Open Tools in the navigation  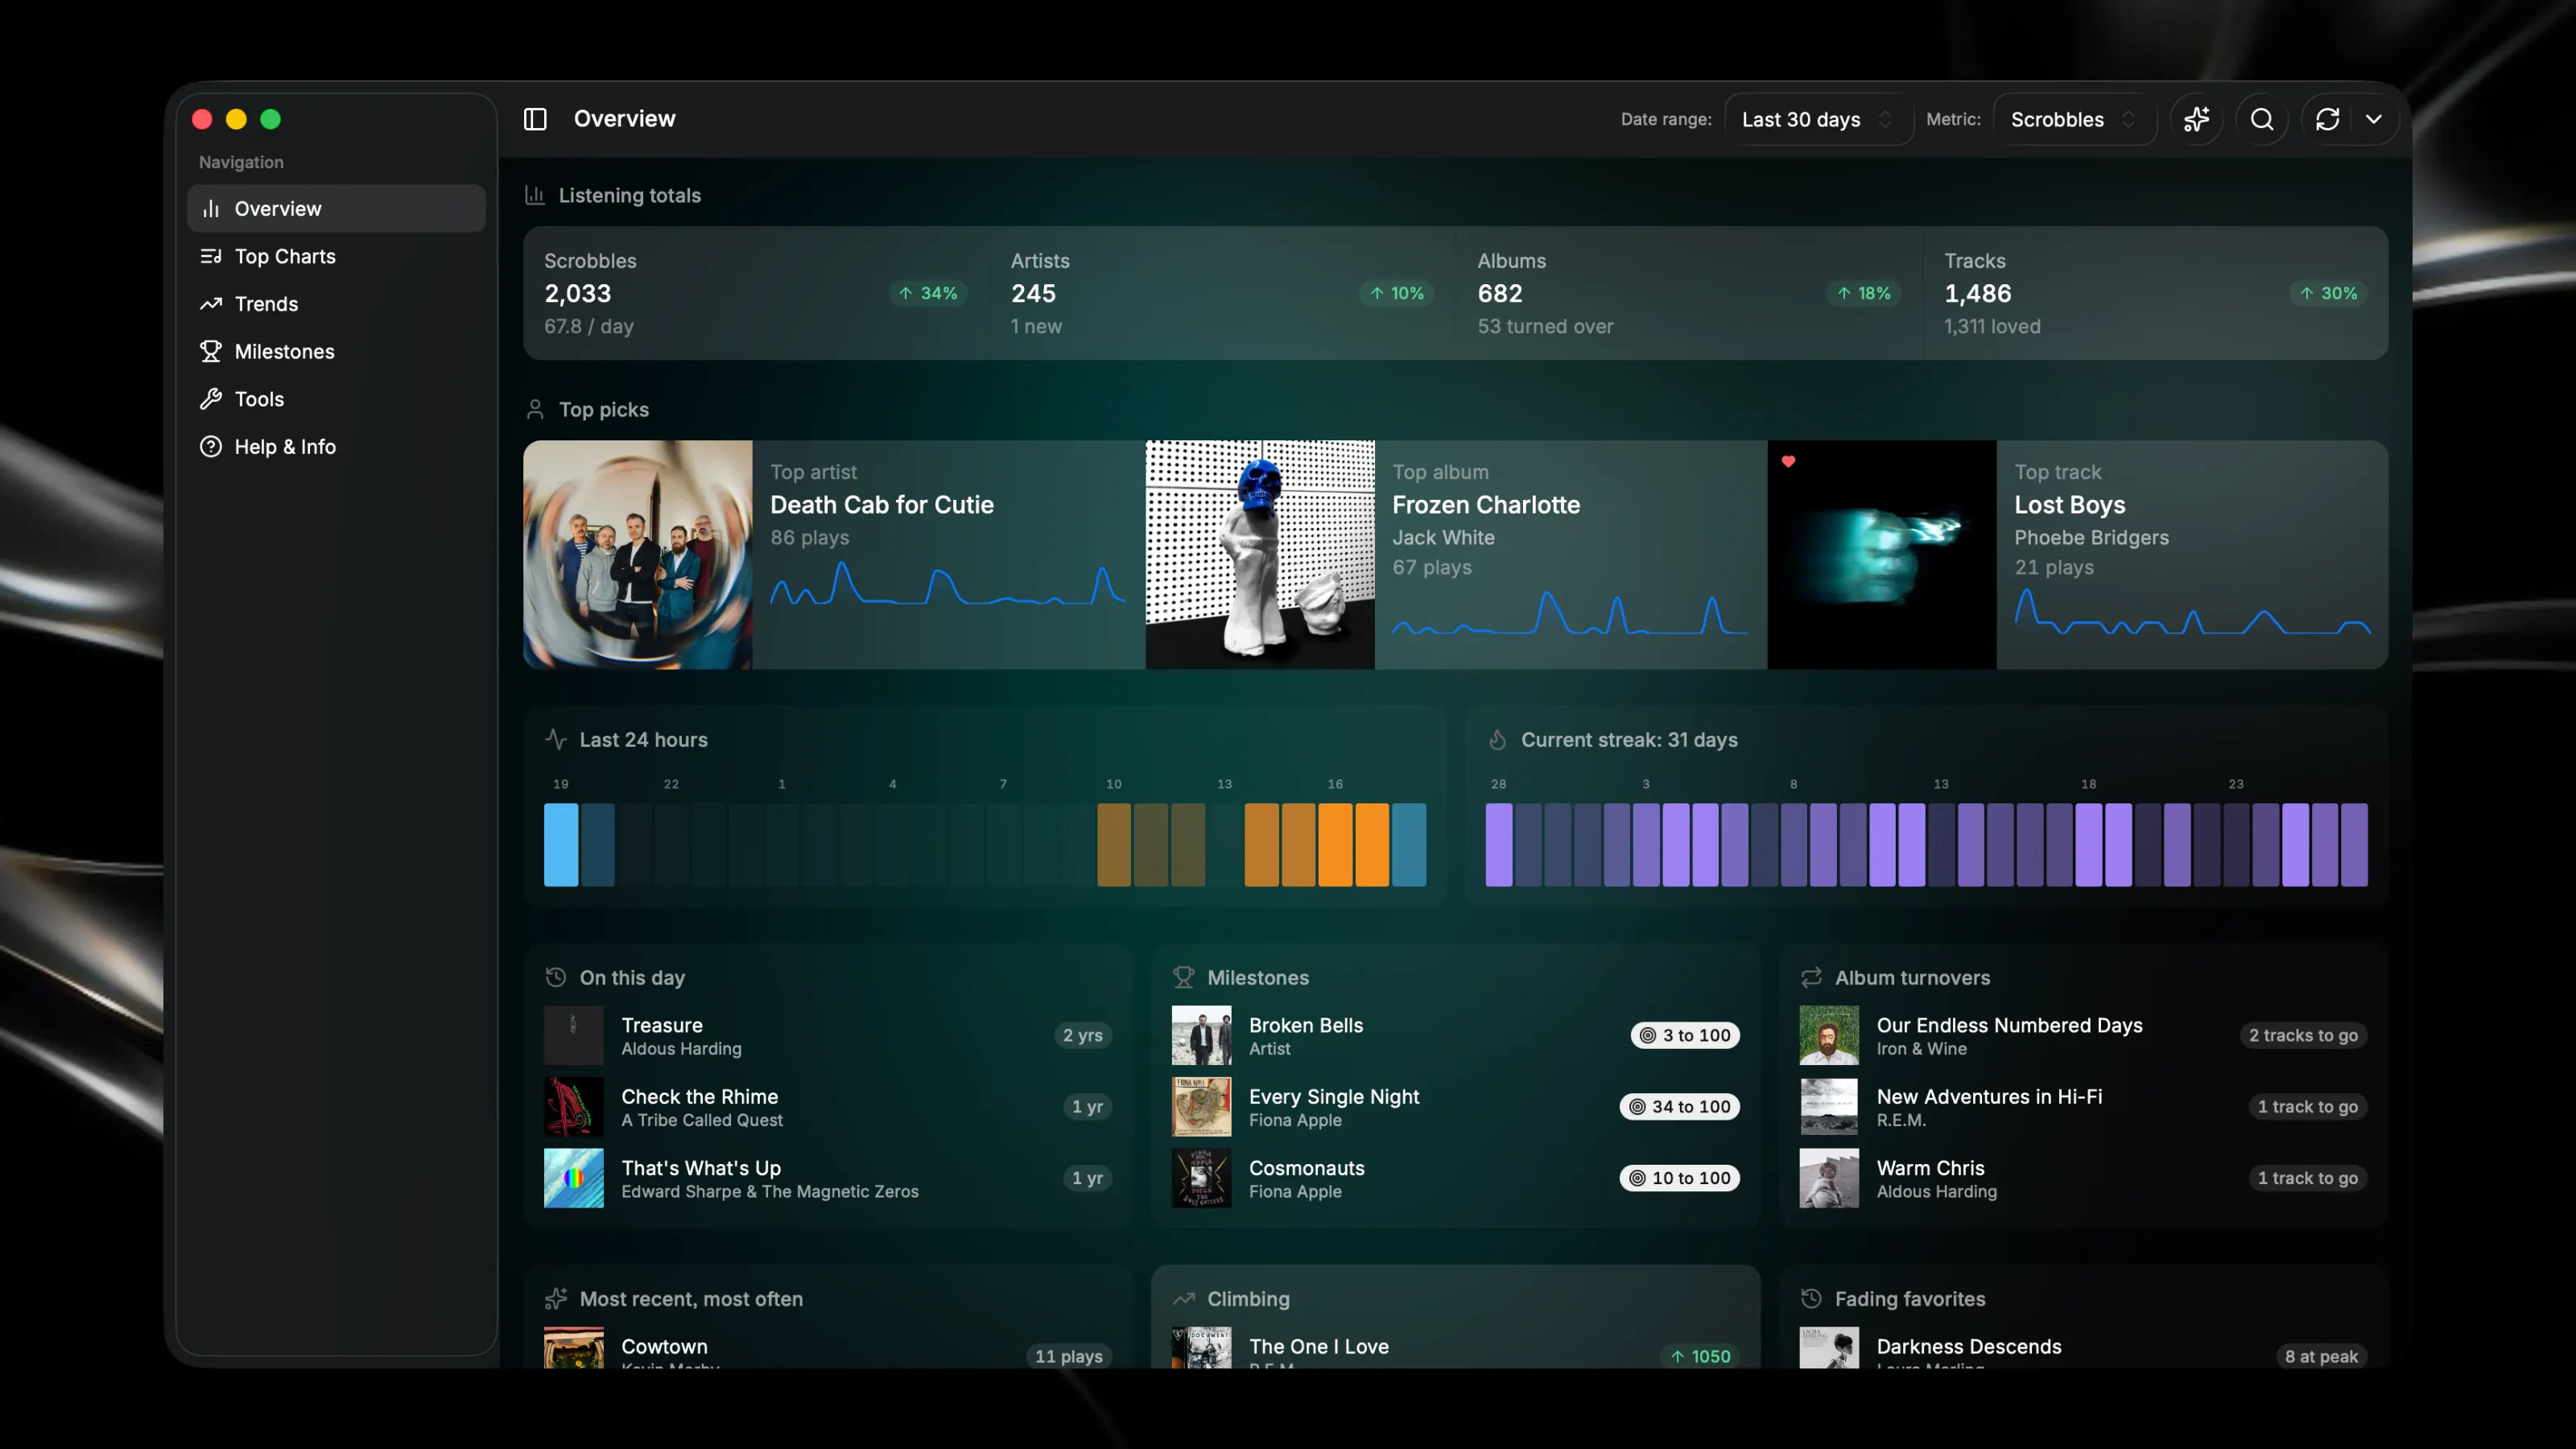click(x=336, y=399)
